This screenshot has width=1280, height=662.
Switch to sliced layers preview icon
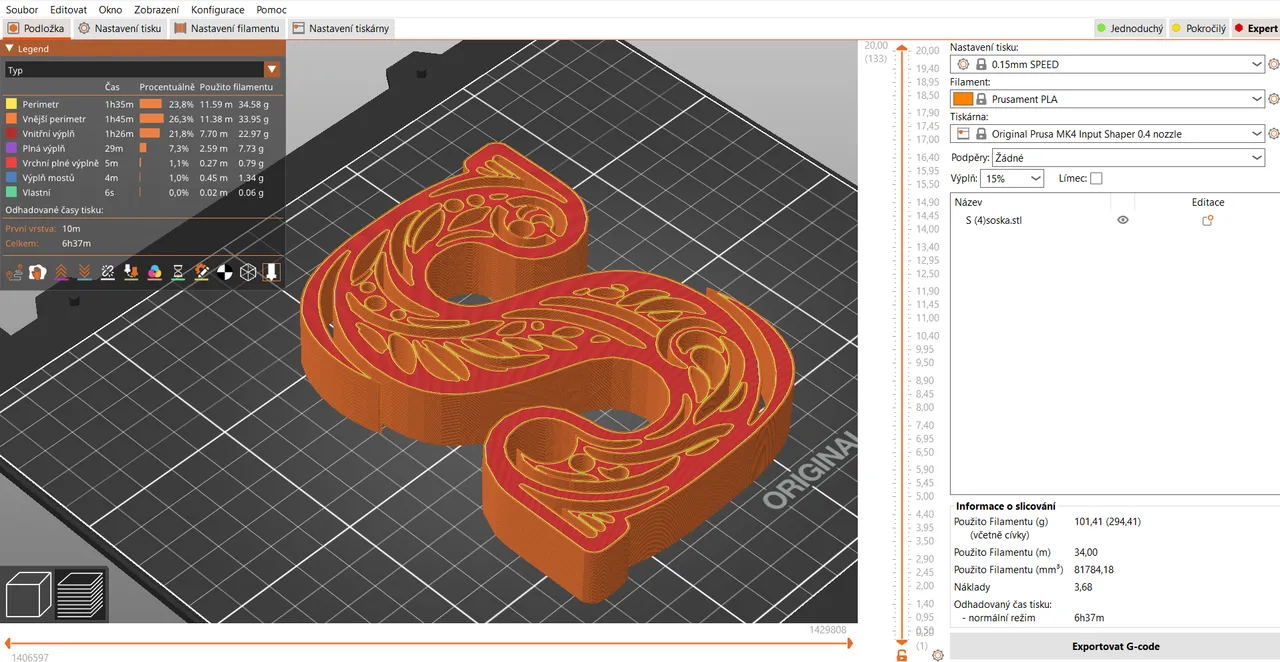pyautogui.click(x=81, y=594)
